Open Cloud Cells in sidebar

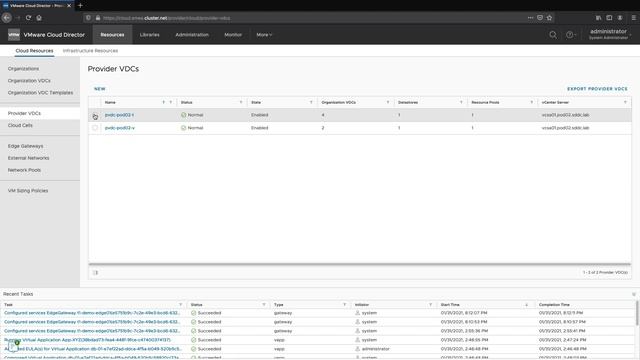point(20,125)
